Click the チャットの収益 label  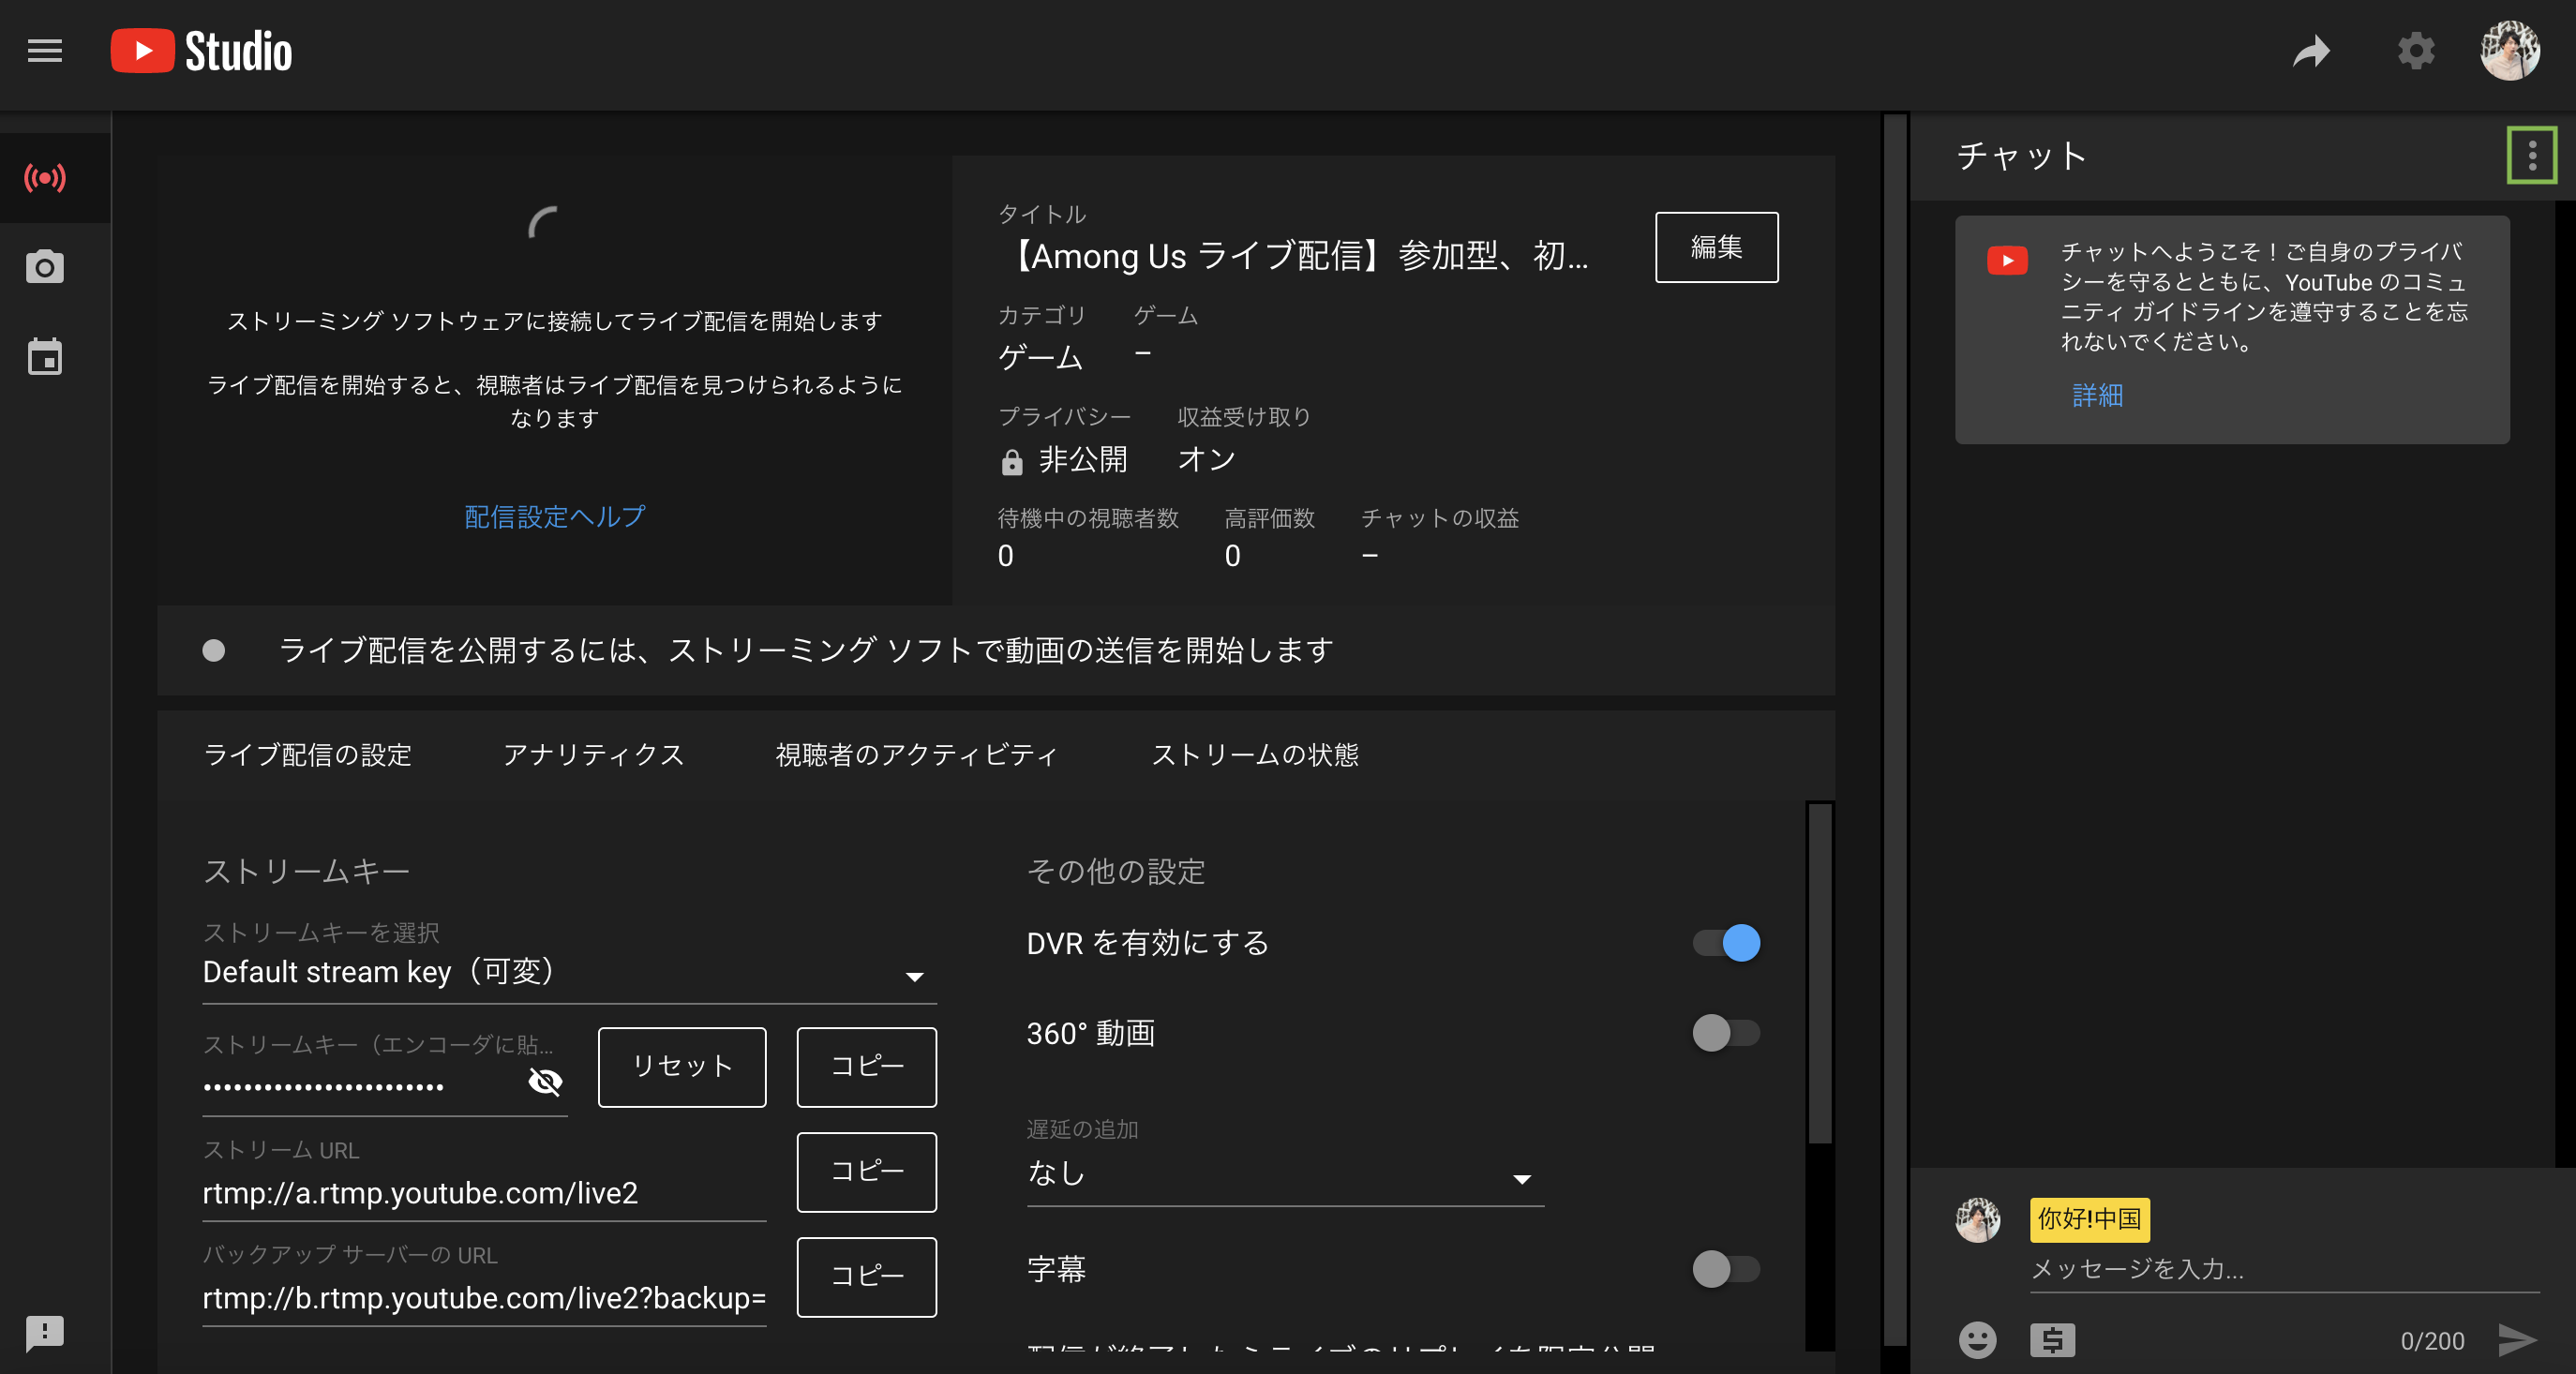[1440, 519]
